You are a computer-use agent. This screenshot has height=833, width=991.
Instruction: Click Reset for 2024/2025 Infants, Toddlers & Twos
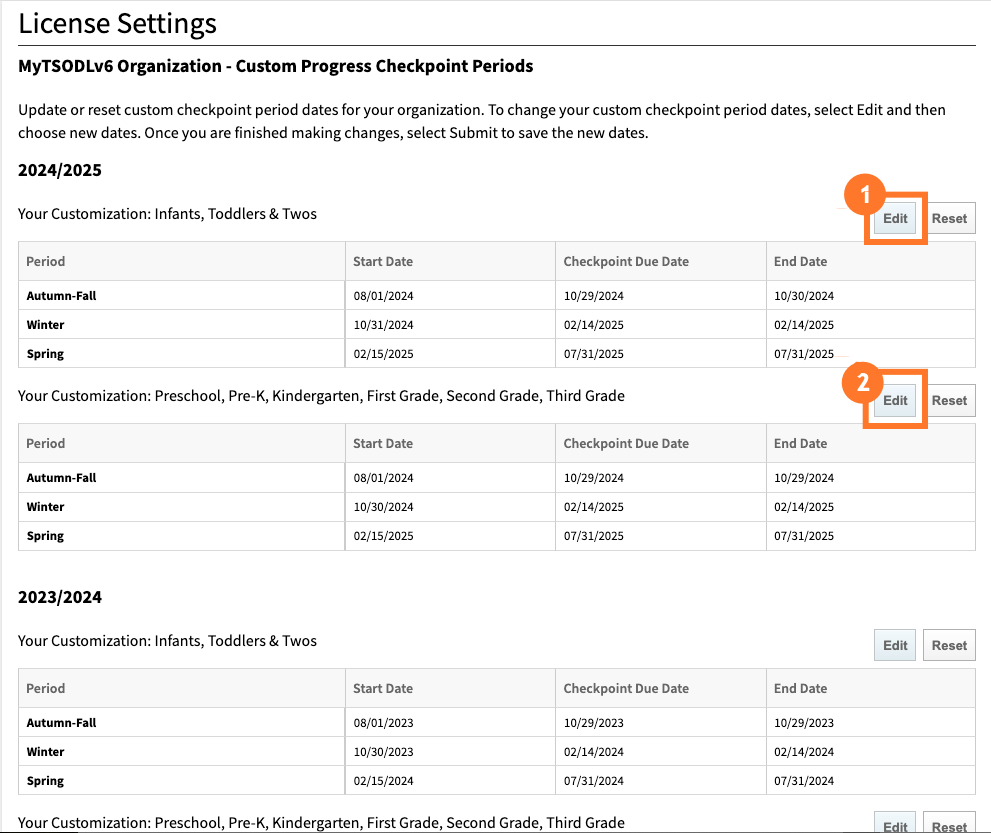948,218
